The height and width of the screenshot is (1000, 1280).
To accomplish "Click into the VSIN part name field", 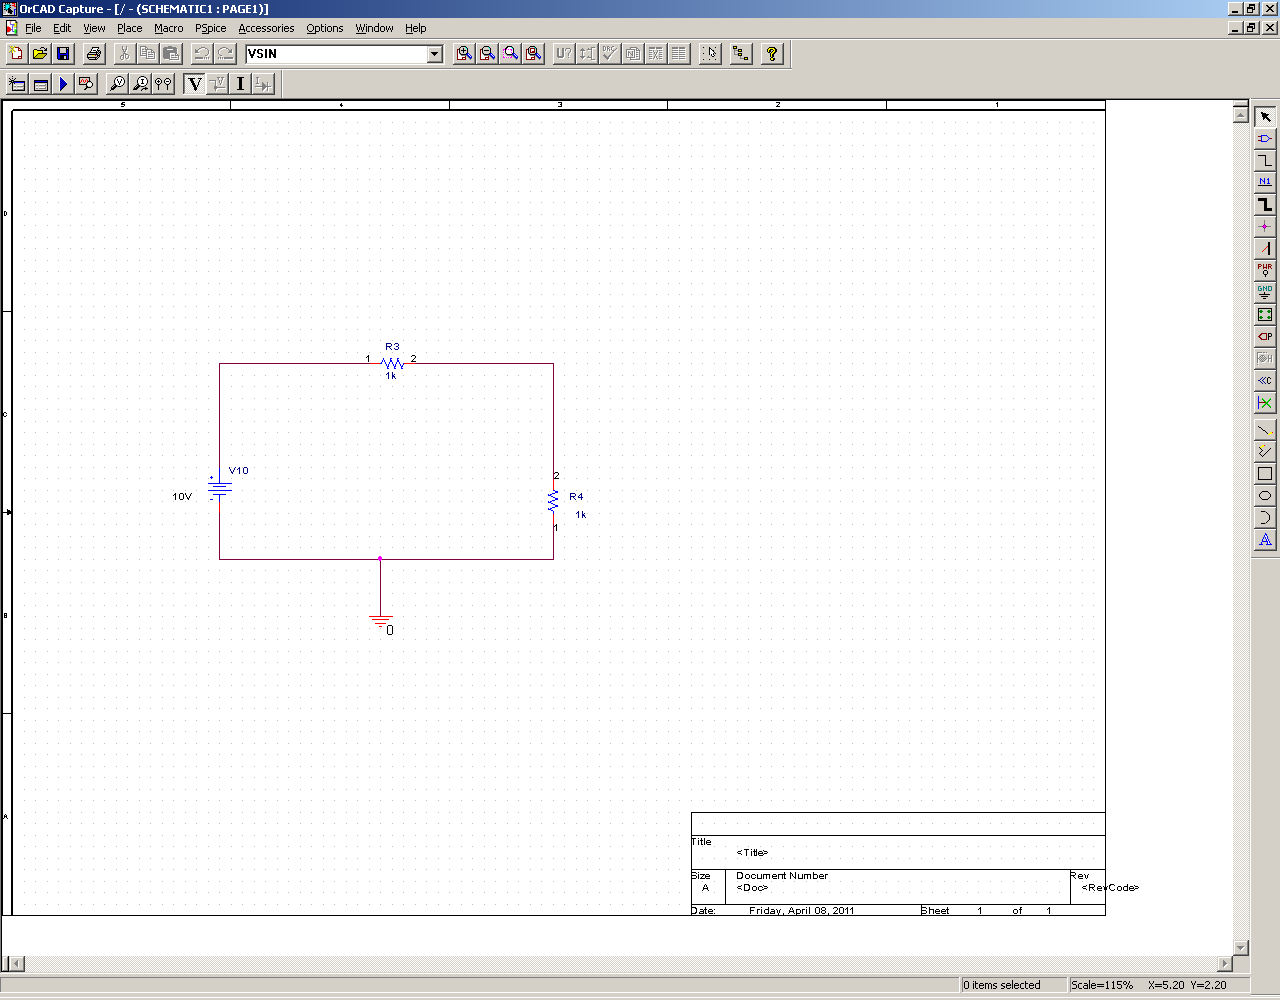I will (336, 54).
